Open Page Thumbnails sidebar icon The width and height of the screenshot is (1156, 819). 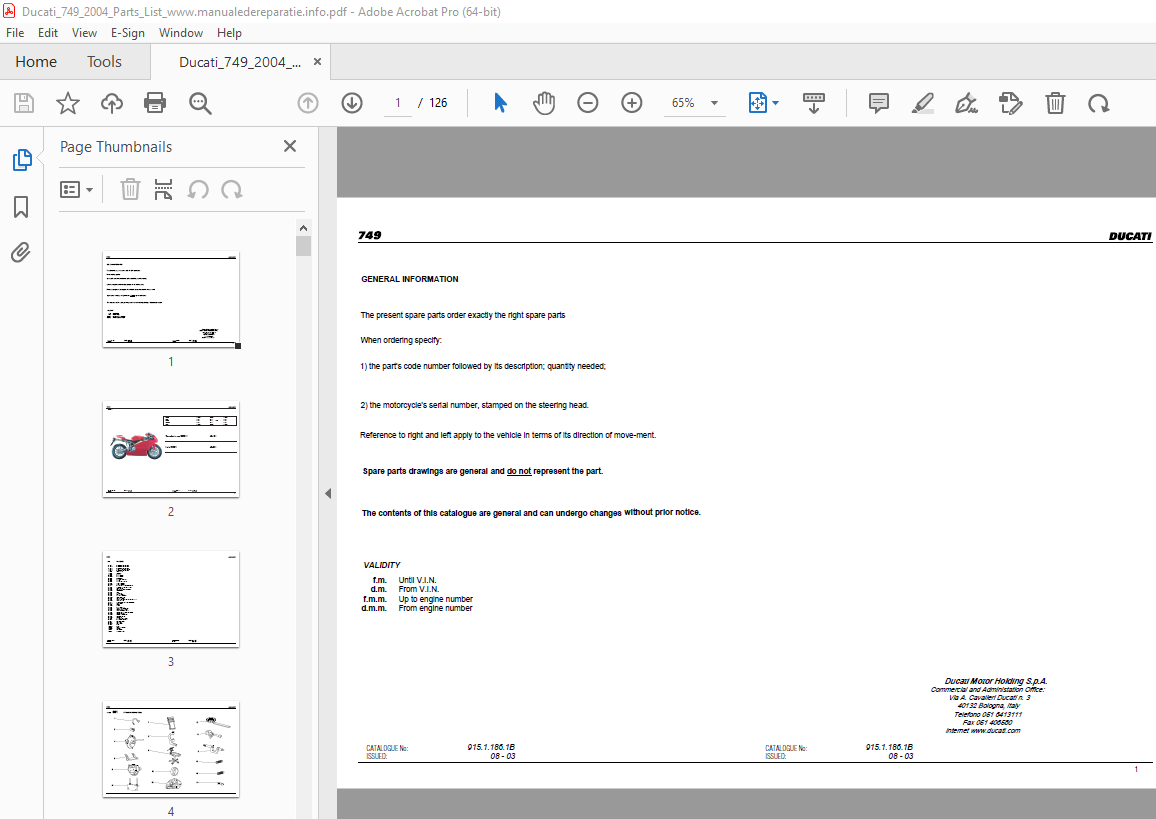(21, 160)
